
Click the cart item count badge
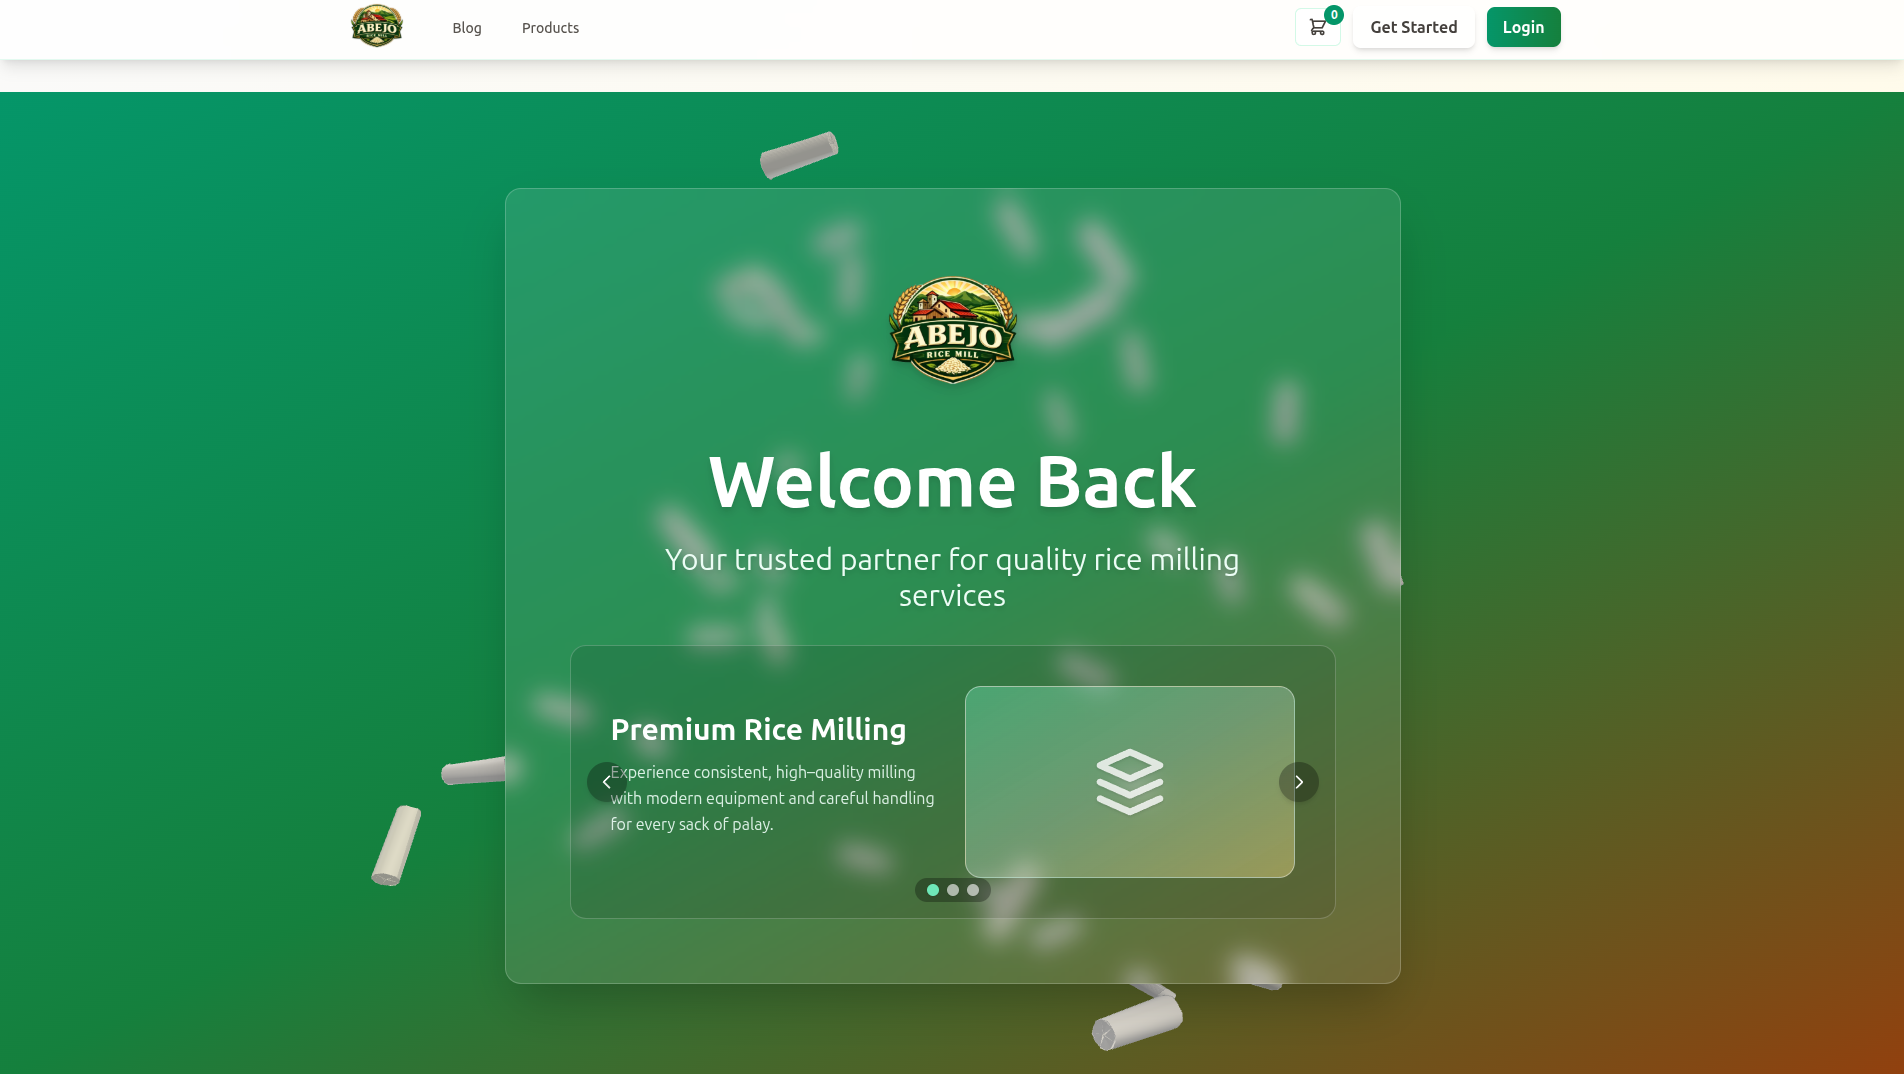(1334, 15)
